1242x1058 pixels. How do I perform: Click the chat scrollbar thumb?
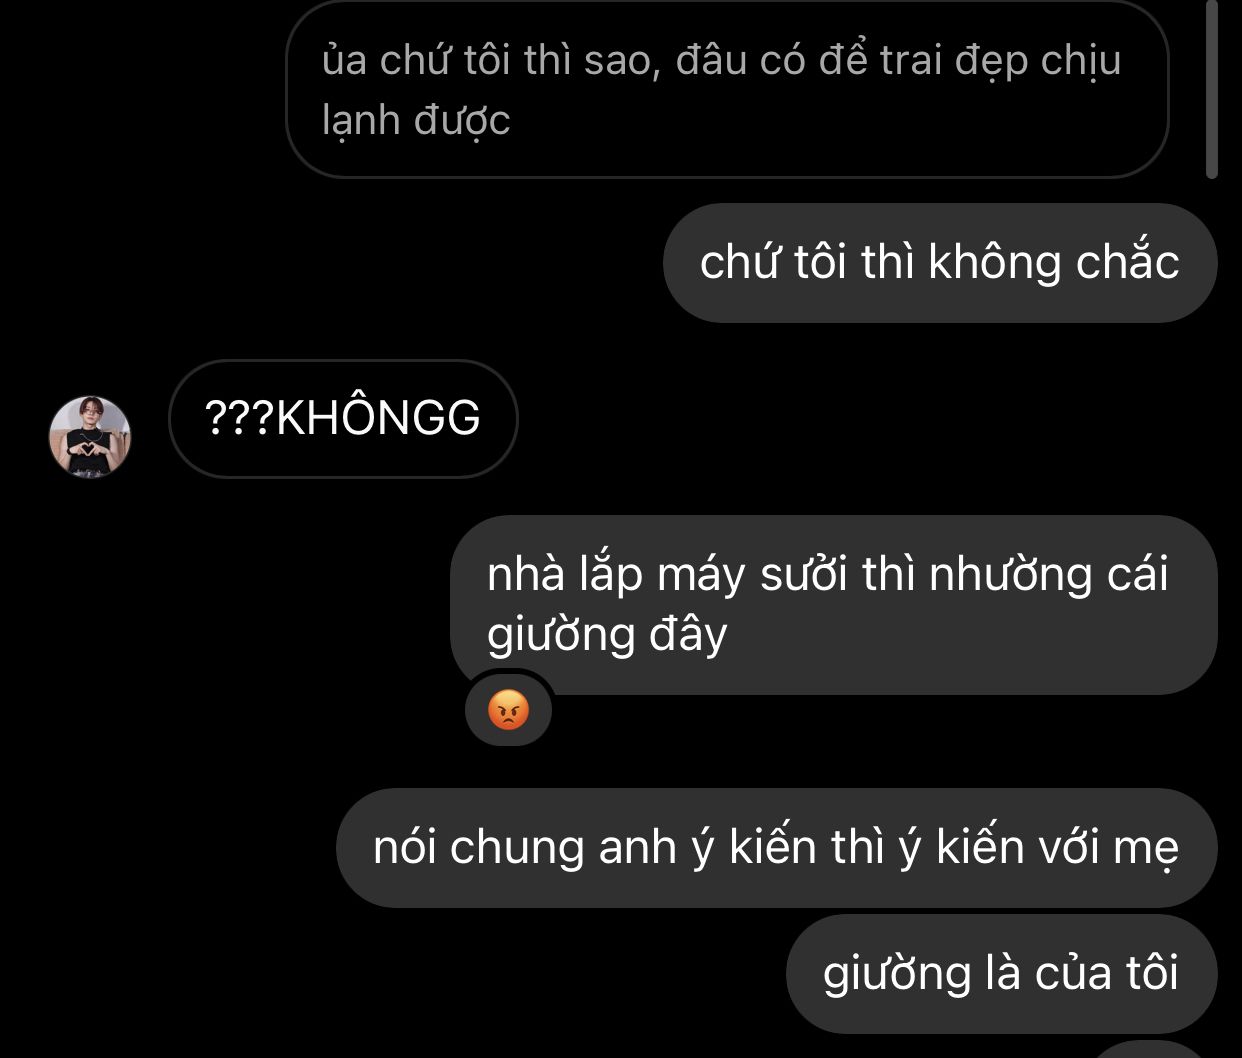tap(1212, 90)
